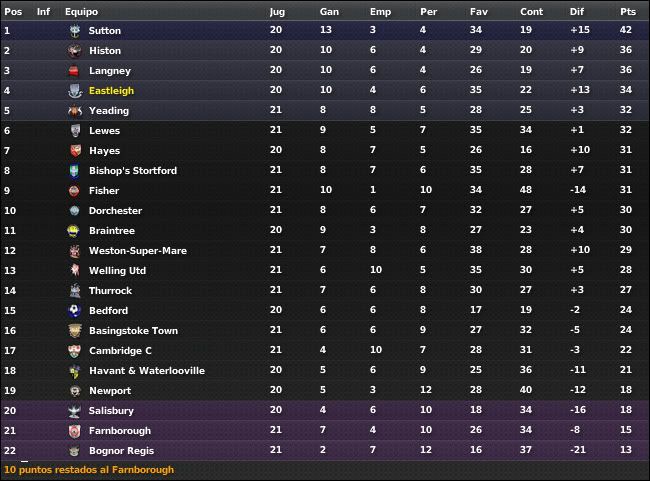Click the Histon club badge
The width and height of the screenshot is (650, 481).
75,51
